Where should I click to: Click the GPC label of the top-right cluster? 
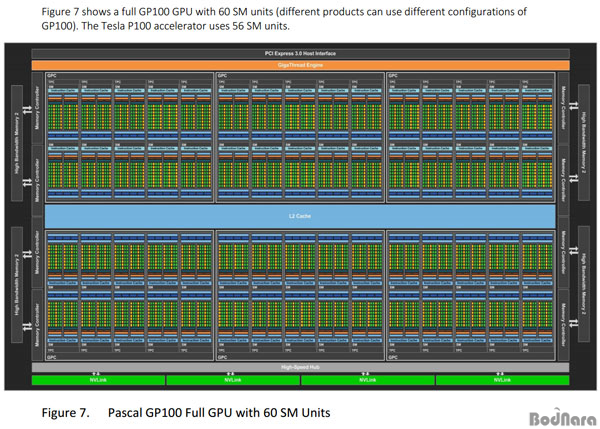(x=393, y=76)
